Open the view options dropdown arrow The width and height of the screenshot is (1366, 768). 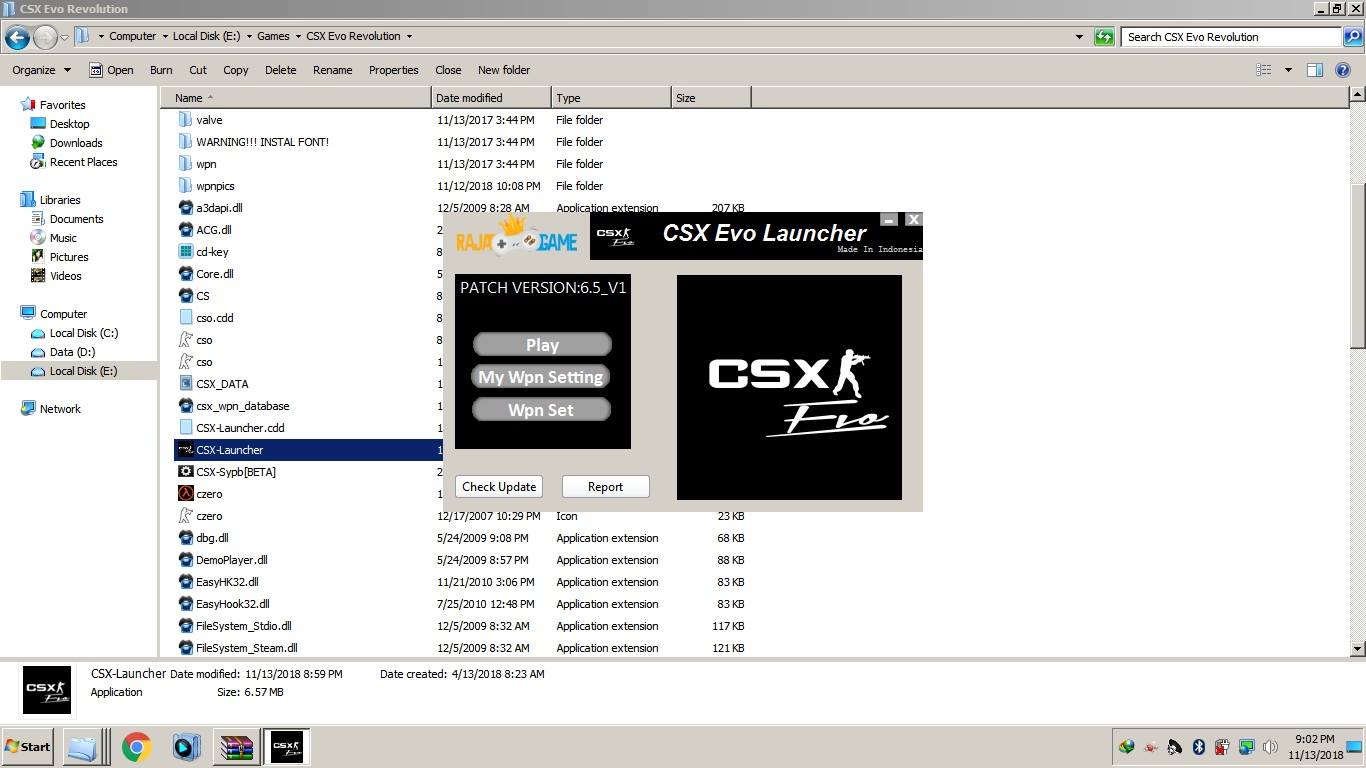click(1288, 70)
